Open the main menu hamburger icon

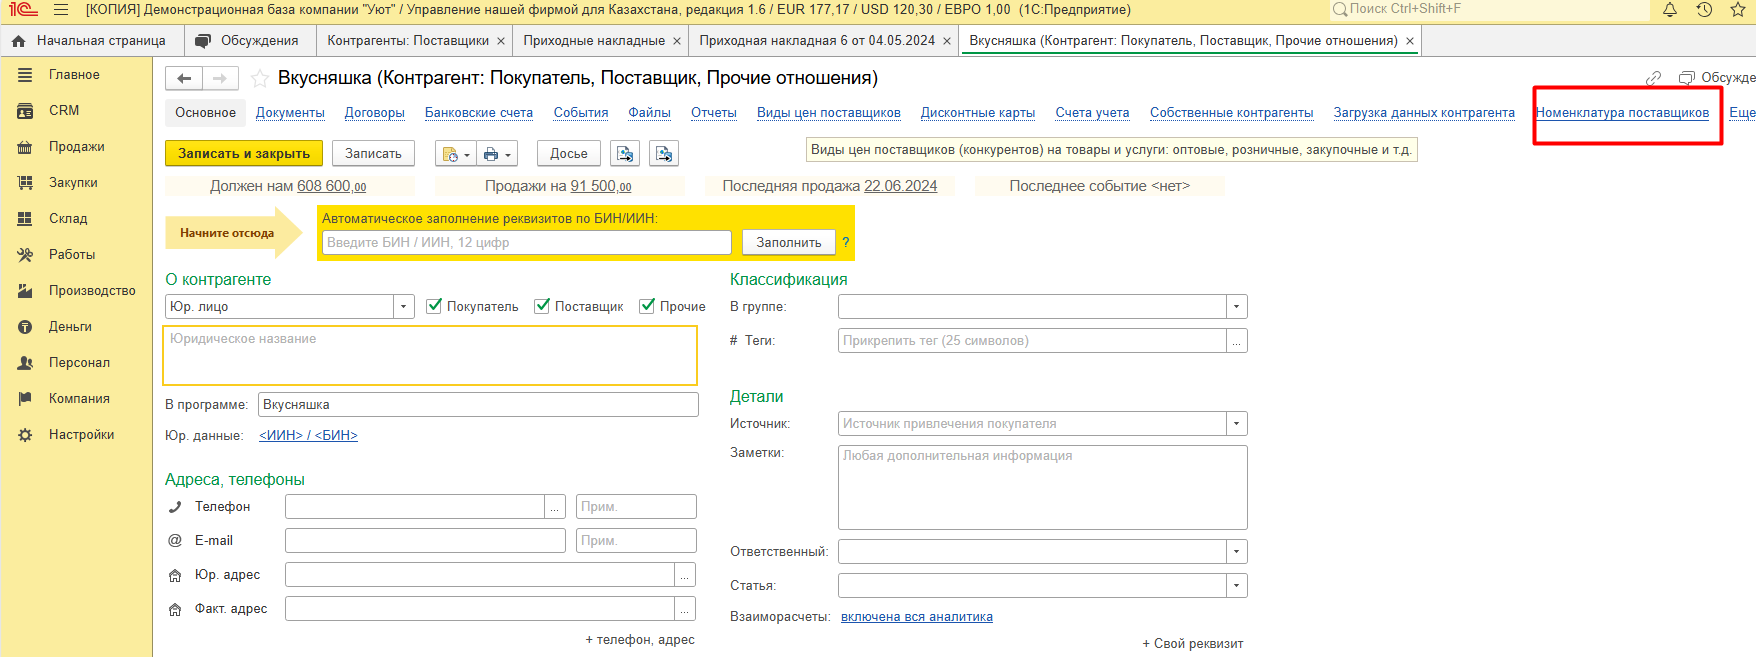click(61, 10)
